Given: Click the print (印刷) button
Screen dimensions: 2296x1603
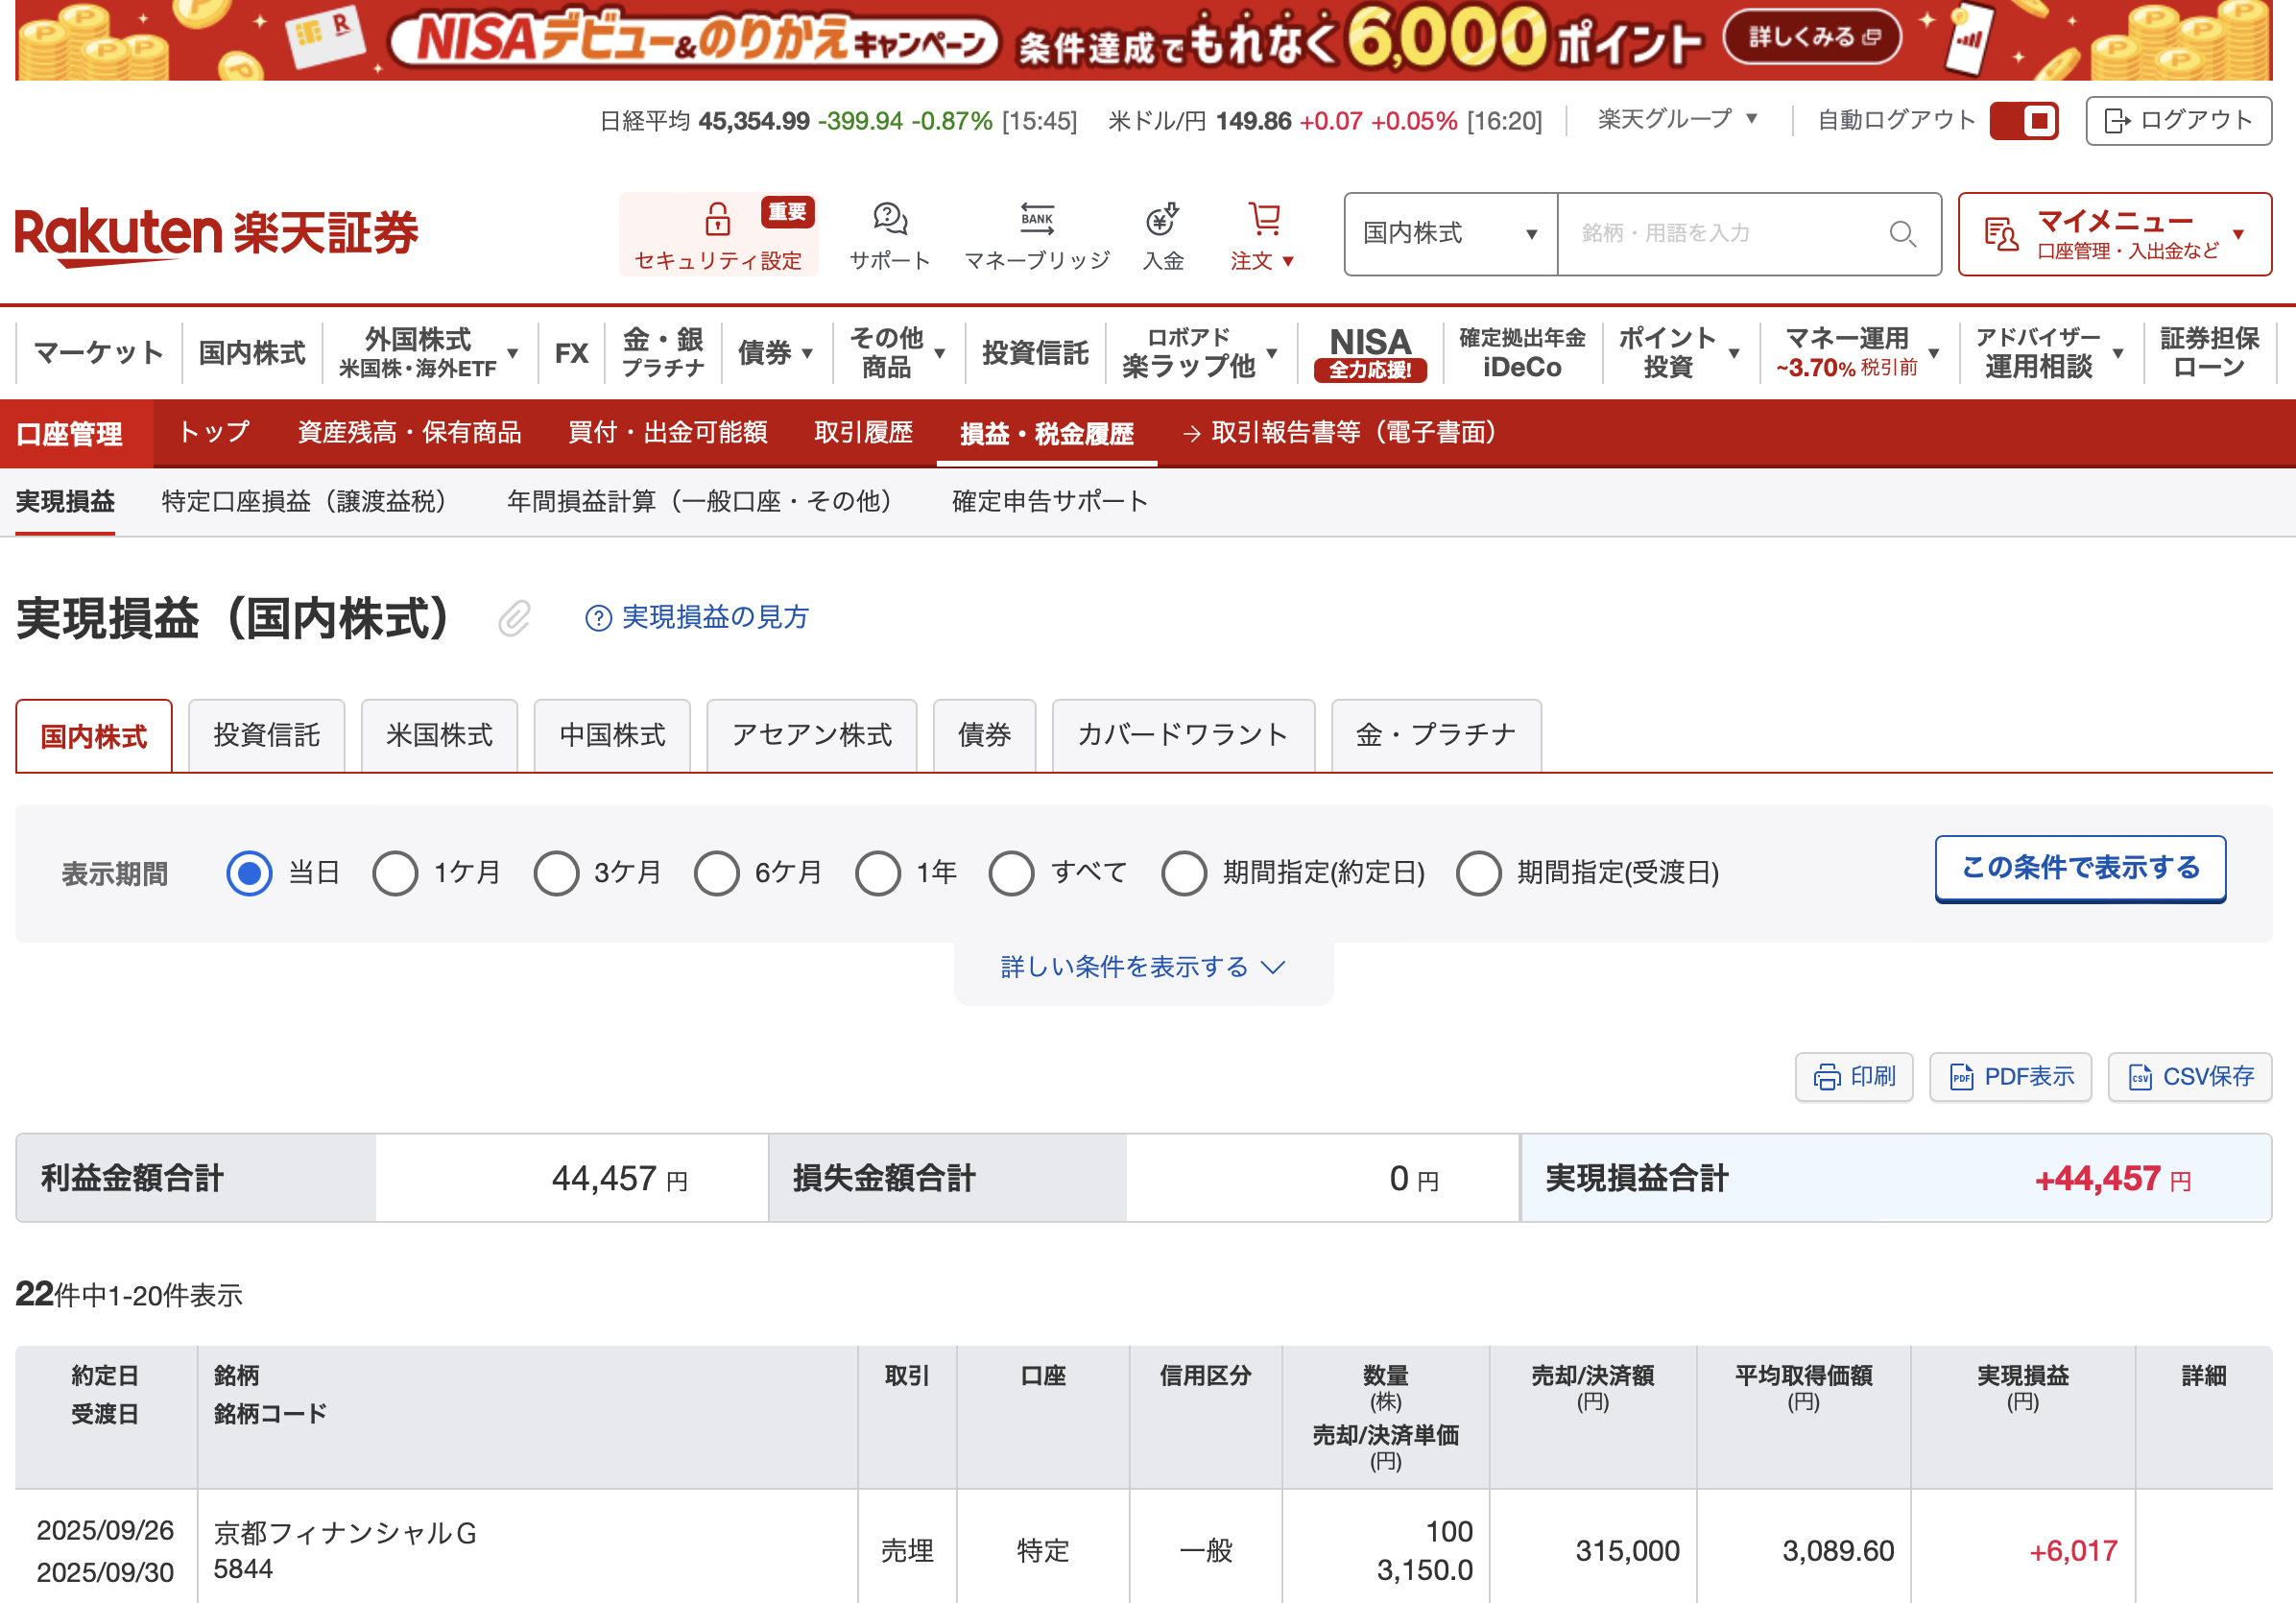Looking at the screenshot, I should (x=1853, y=1077).
